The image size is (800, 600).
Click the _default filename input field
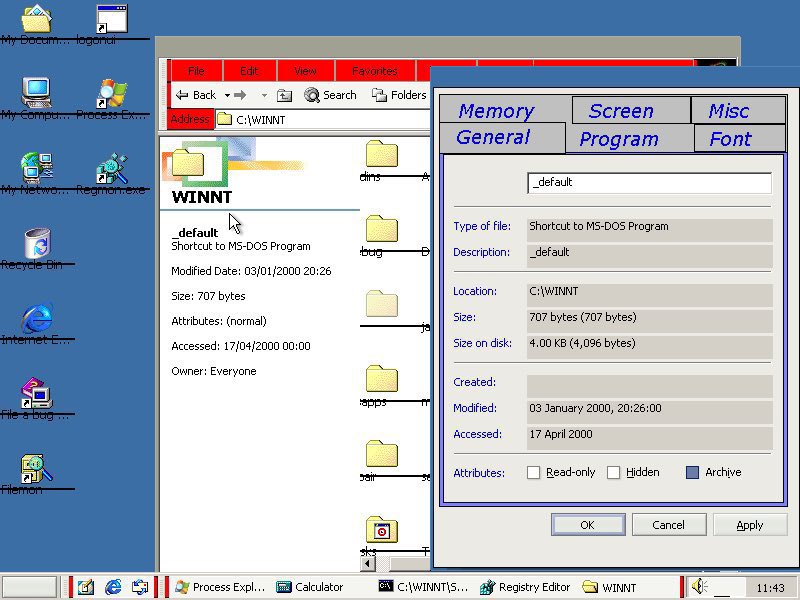649,183
